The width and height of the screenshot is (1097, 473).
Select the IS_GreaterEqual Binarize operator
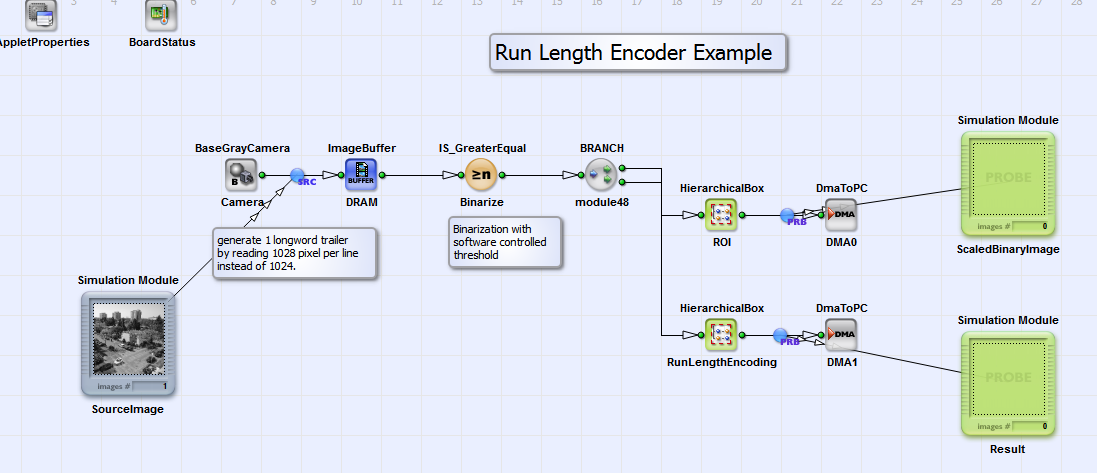[x=481, y=175]
